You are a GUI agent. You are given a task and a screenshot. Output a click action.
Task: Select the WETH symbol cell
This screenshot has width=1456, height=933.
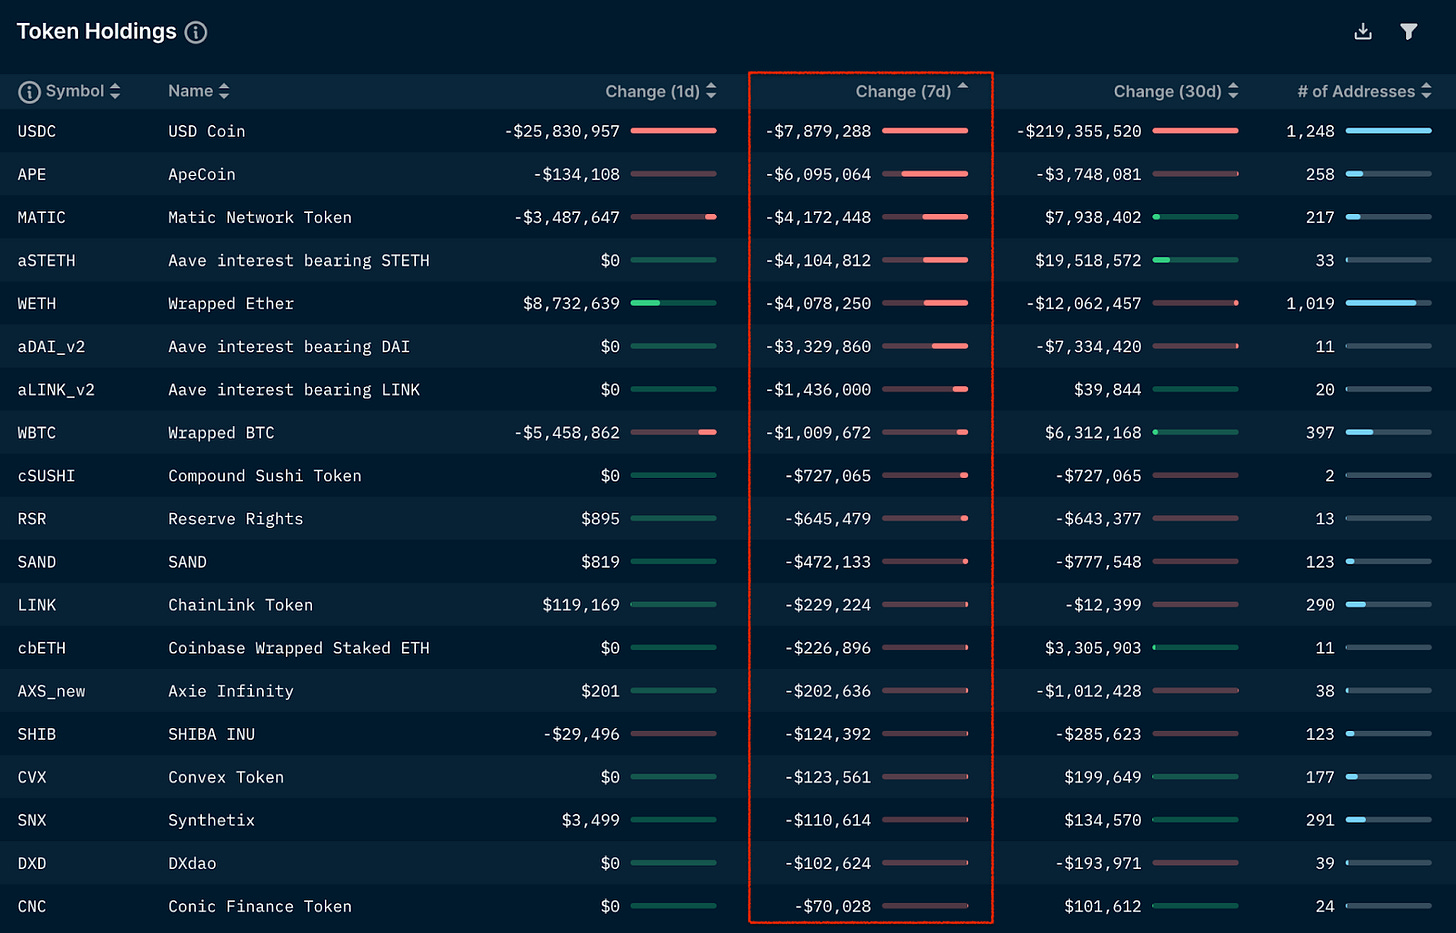(x=37, y=303)
